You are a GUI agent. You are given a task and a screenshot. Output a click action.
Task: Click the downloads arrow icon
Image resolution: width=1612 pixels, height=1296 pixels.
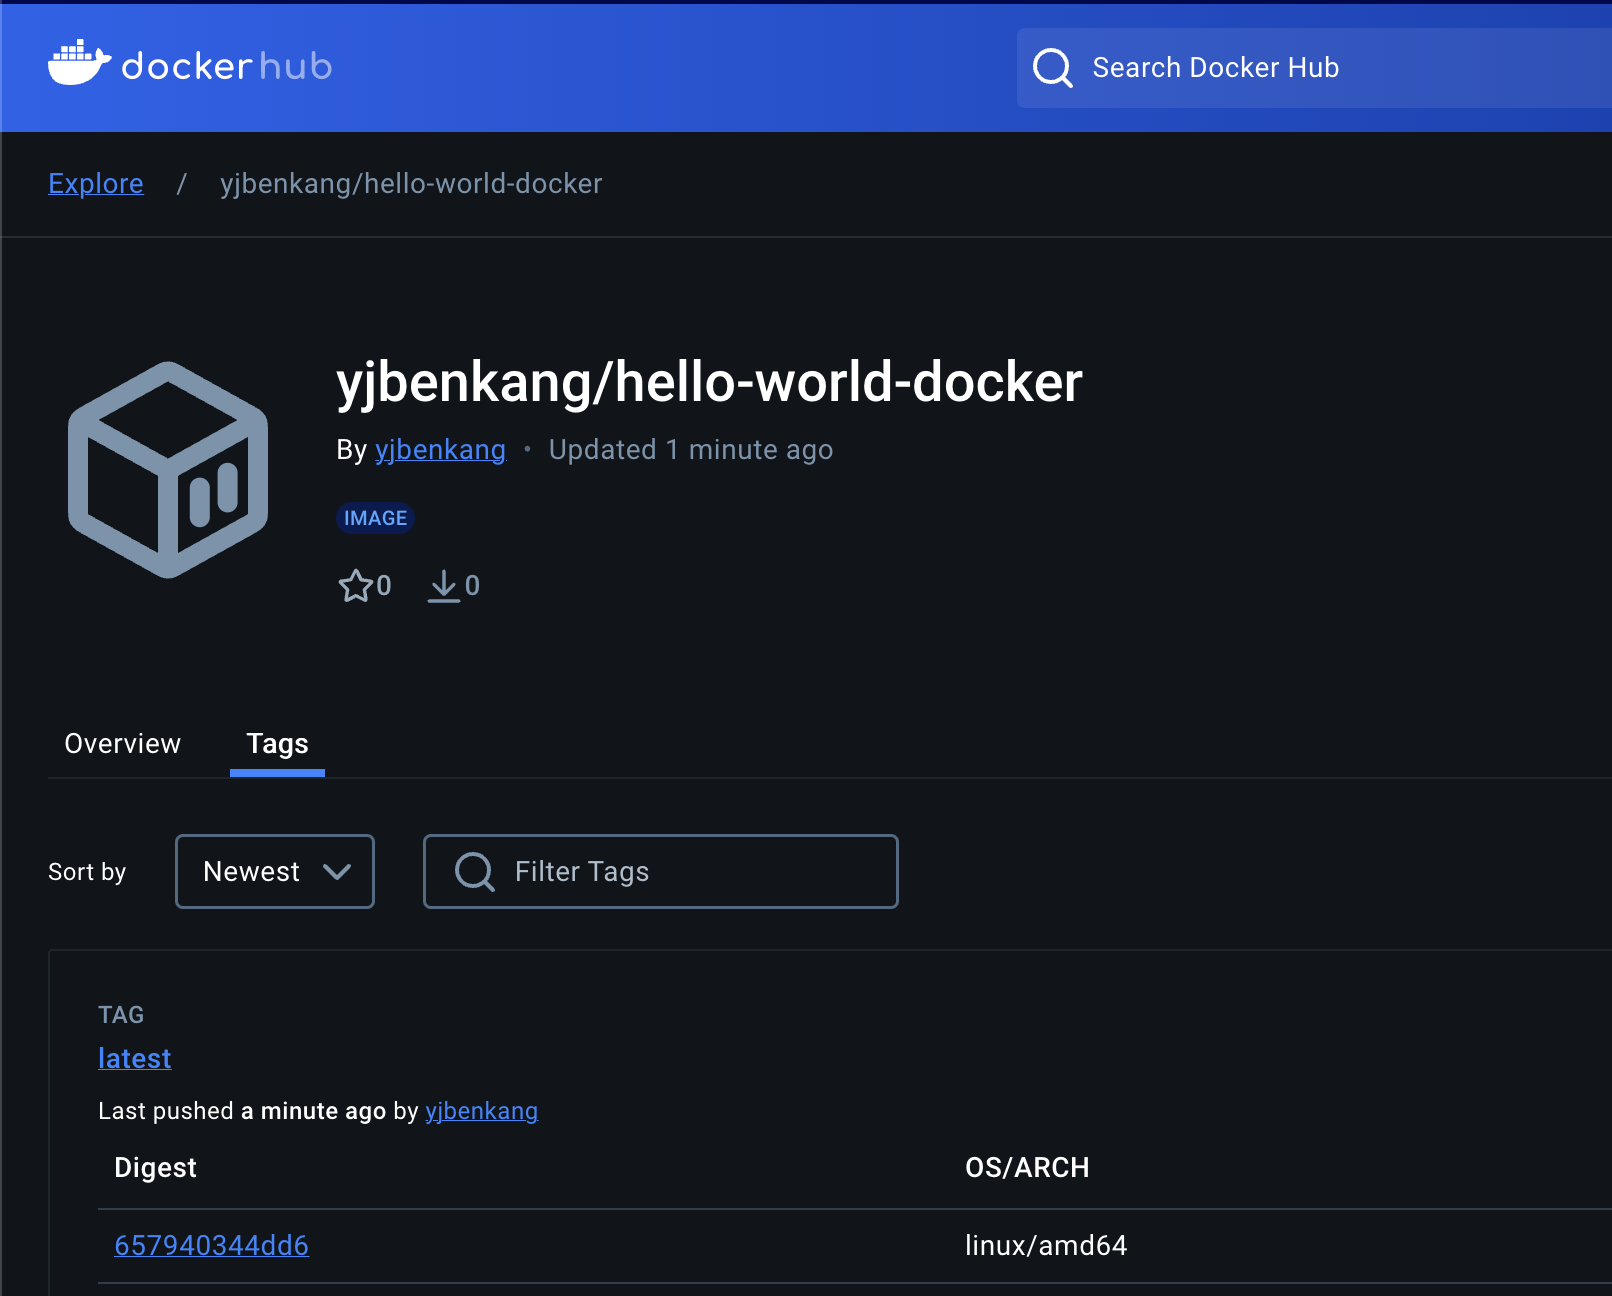443,586
